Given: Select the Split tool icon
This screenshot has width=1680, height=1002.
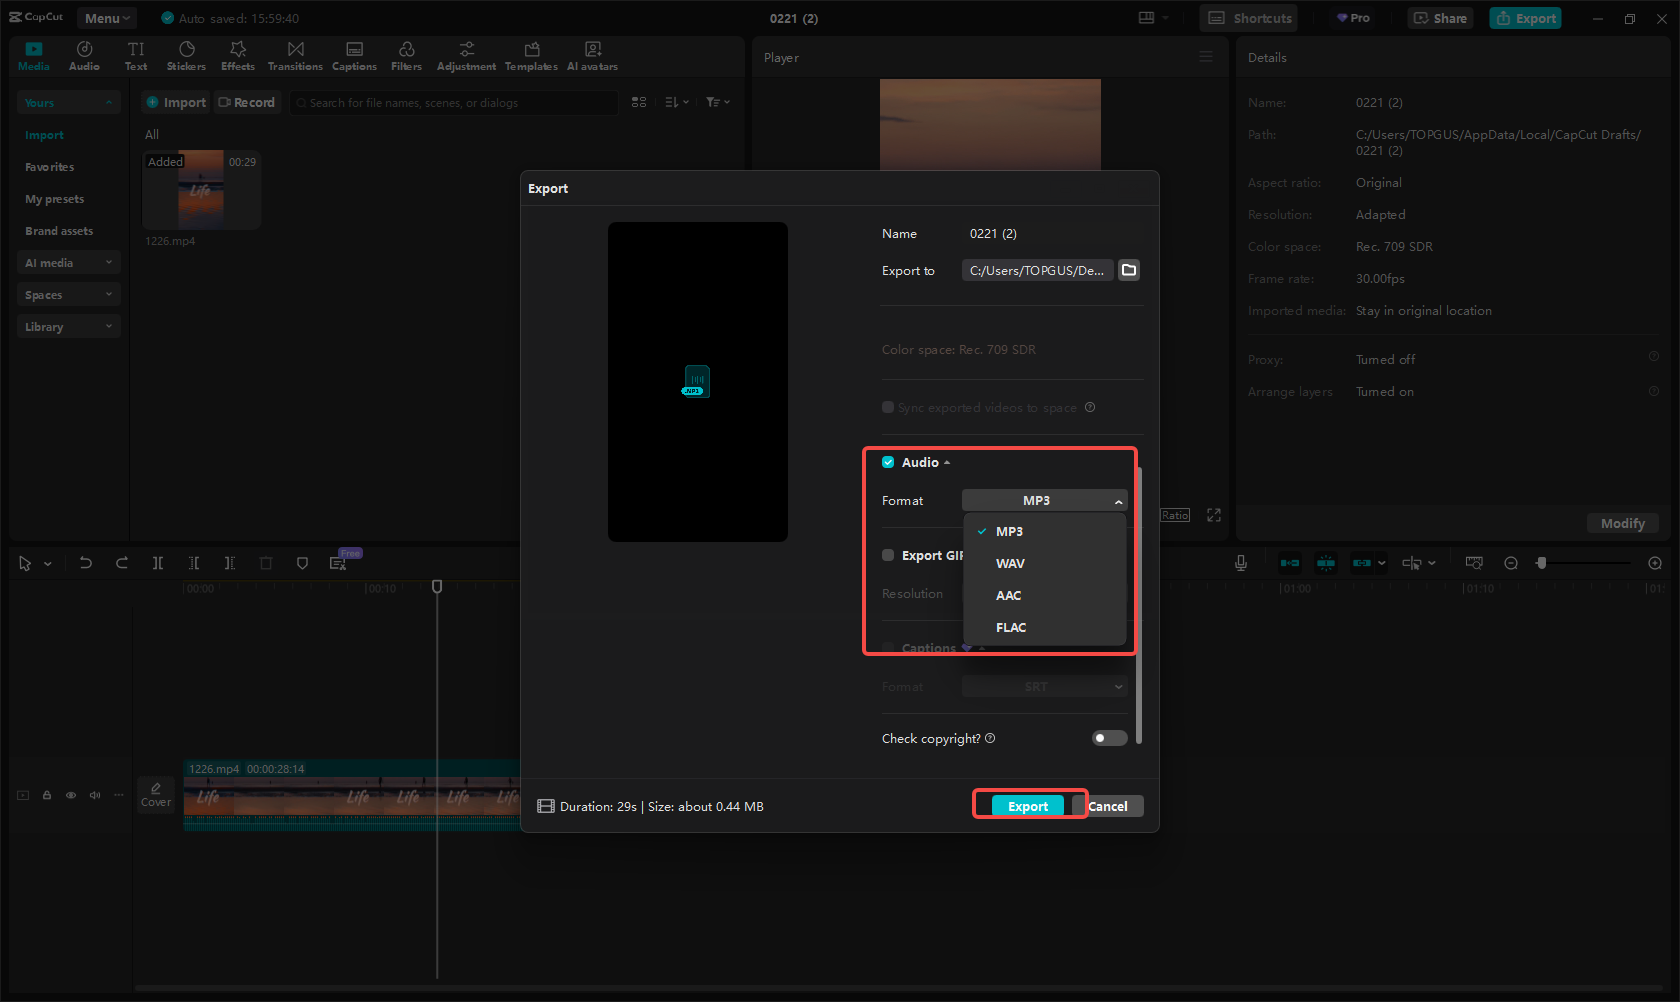Looking at the screenshot, I should point(158,563).
